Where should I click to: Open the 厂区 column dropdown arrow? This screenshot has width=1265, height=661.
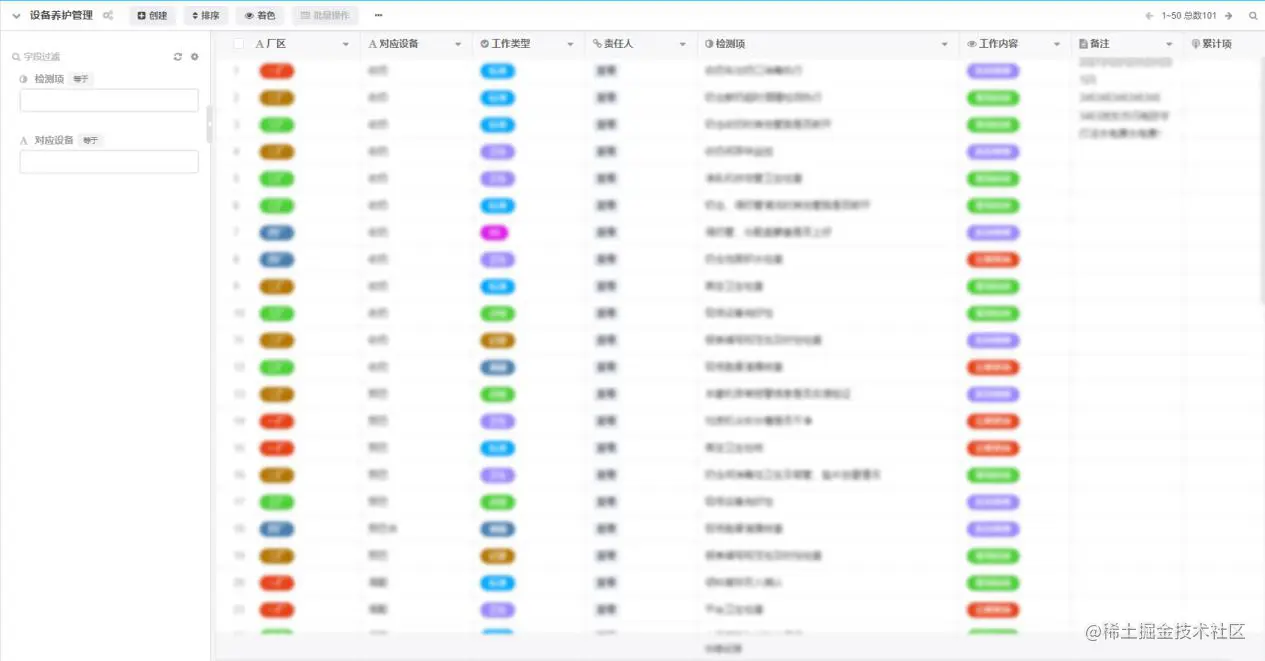pos(346,45)
